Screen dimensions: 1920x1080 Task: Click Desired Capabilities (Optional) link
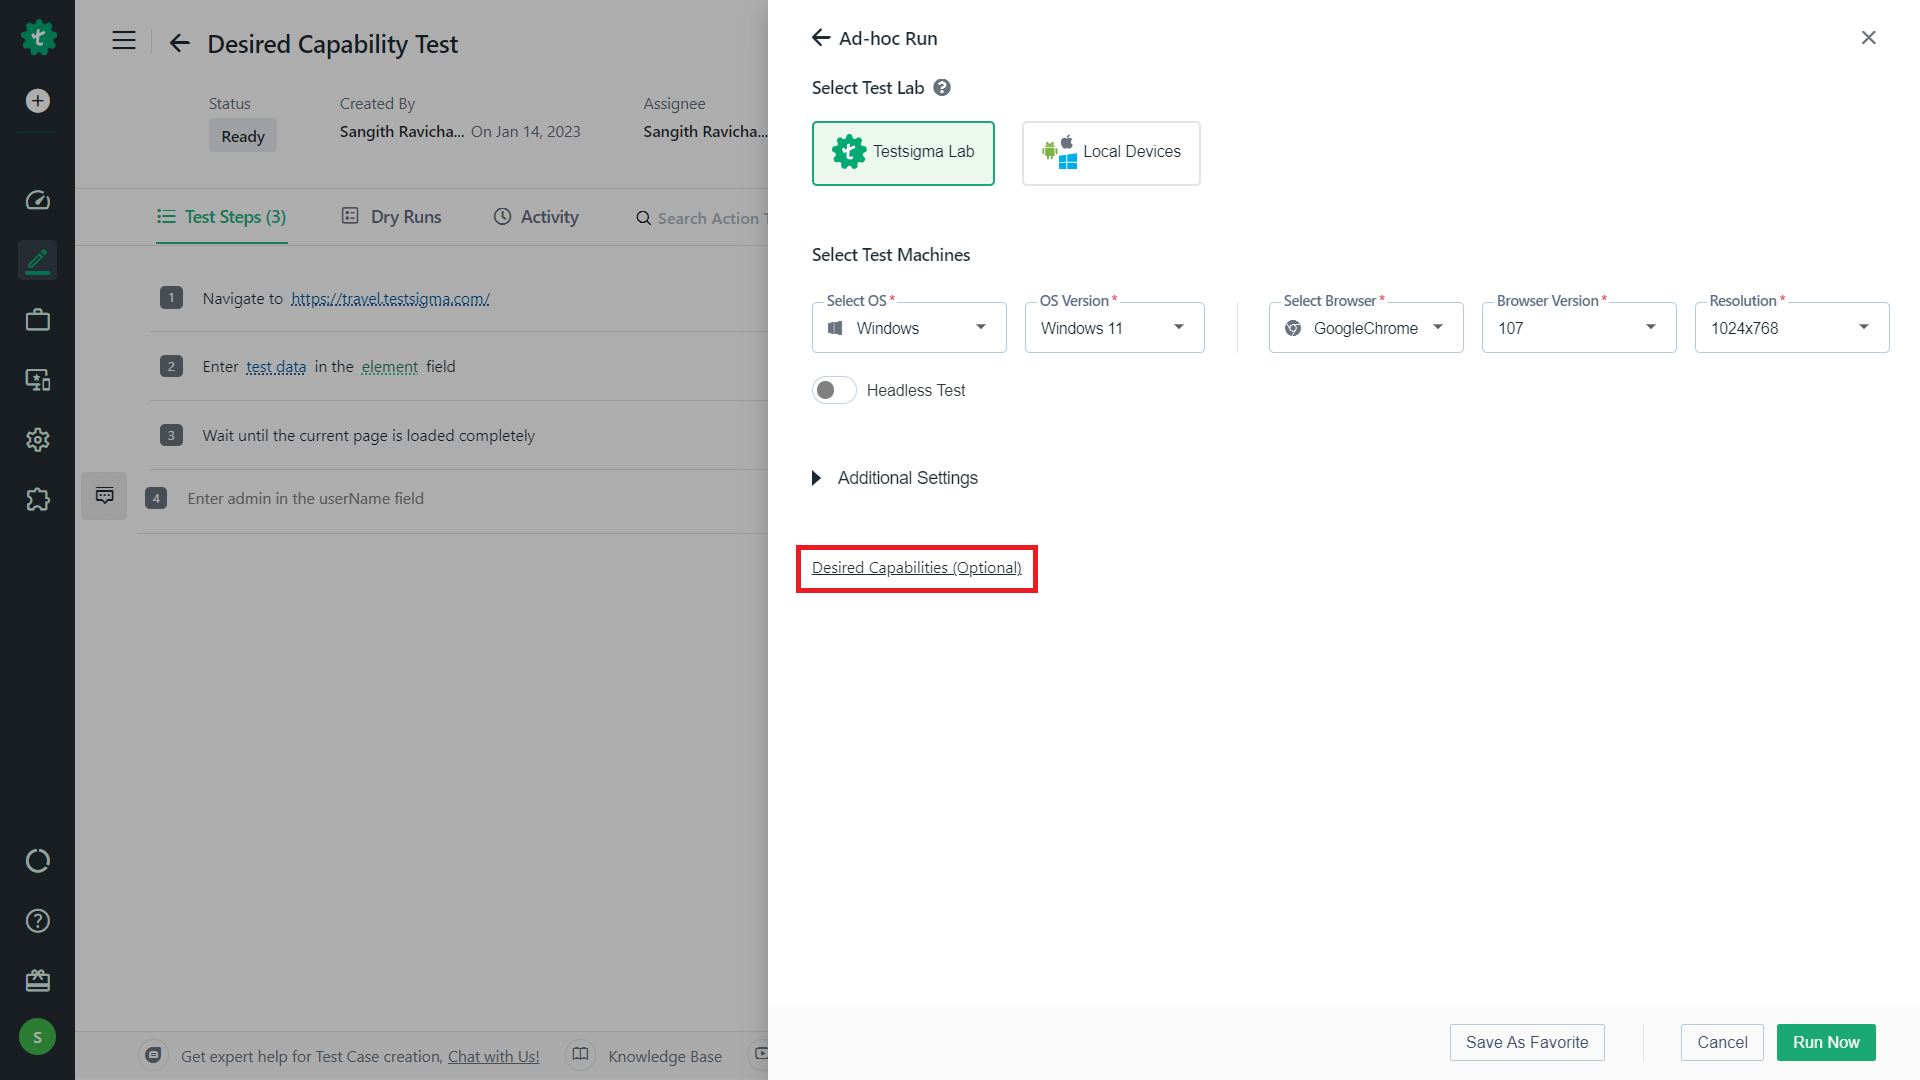[x=917, y=568]
